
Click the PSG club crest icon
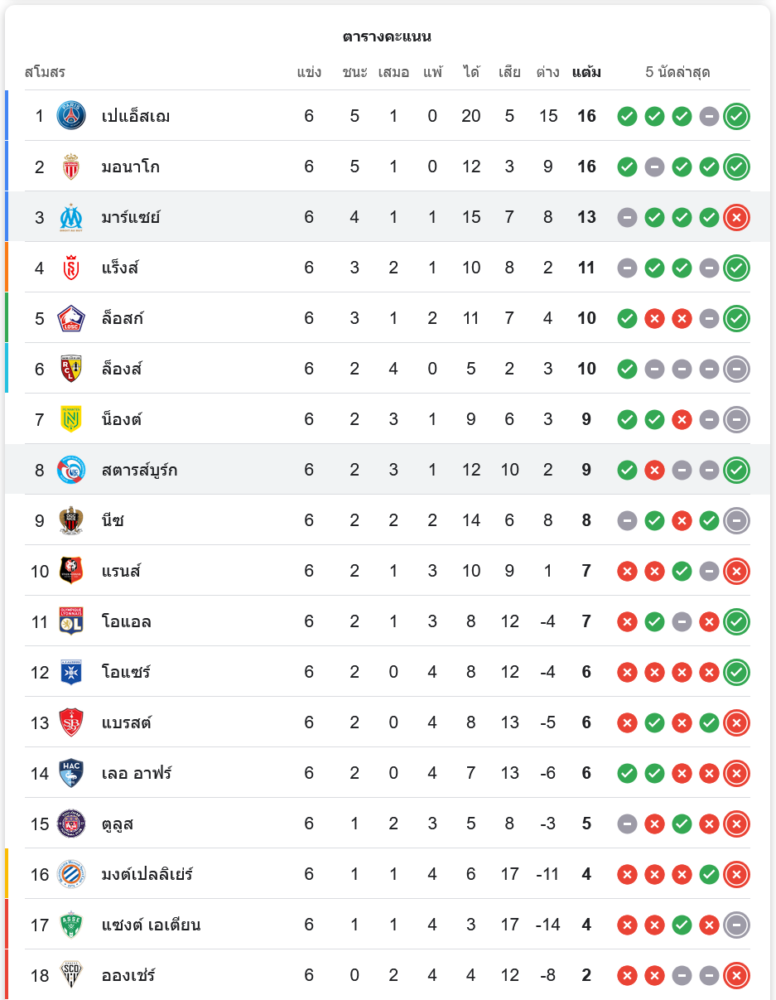point(71,116)
